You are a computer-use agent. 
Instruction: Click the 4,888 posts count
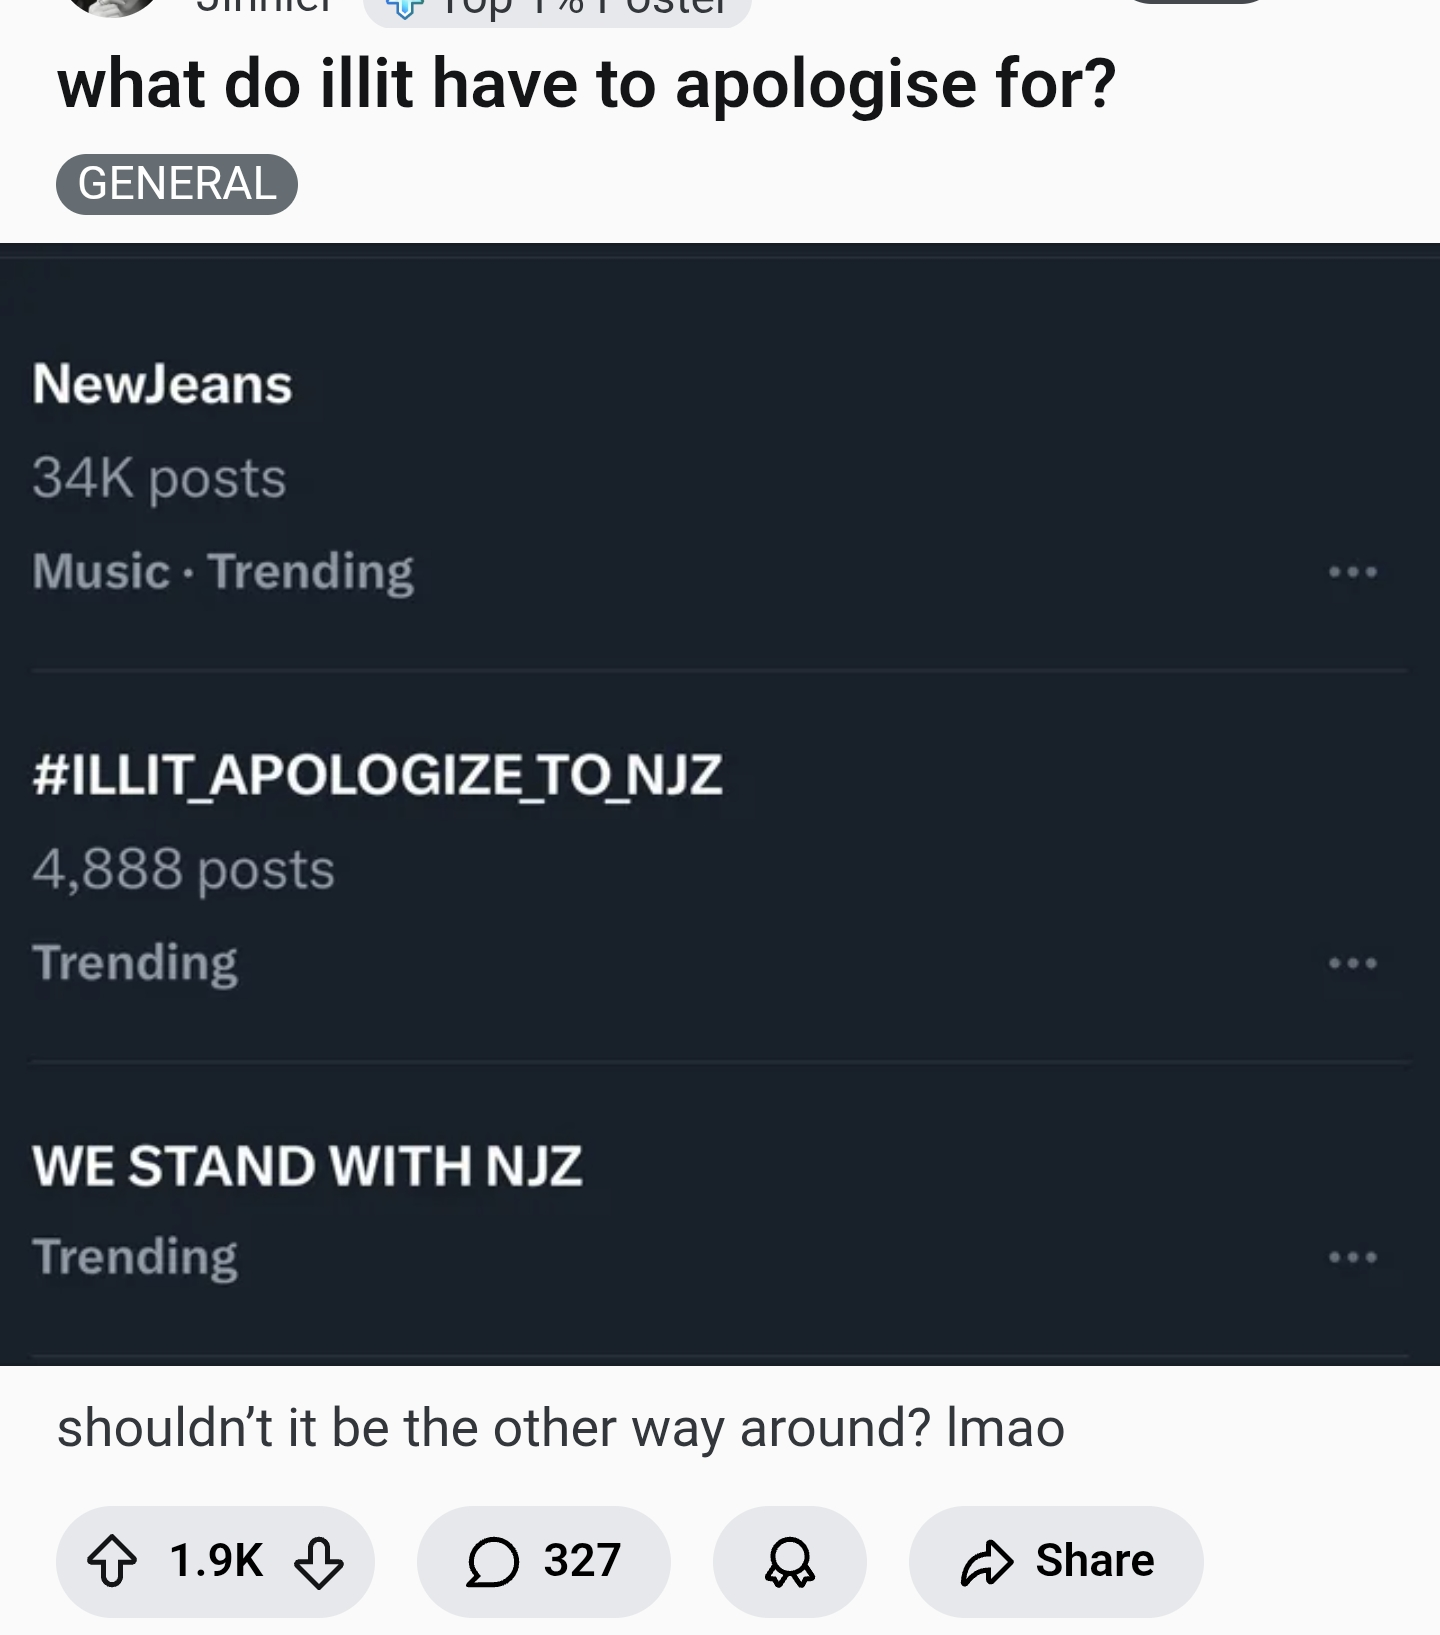point(183,869)
